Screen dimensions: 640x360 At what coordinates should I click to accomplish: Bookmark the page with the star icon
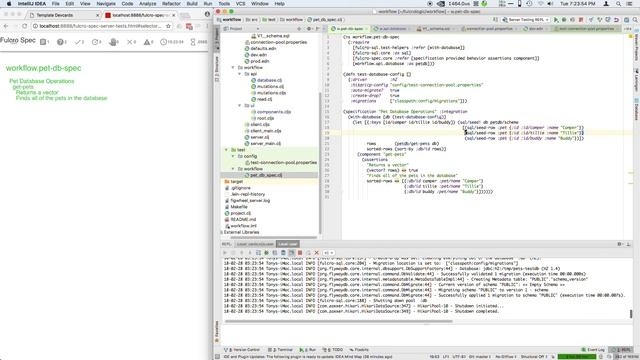point(169,26)
